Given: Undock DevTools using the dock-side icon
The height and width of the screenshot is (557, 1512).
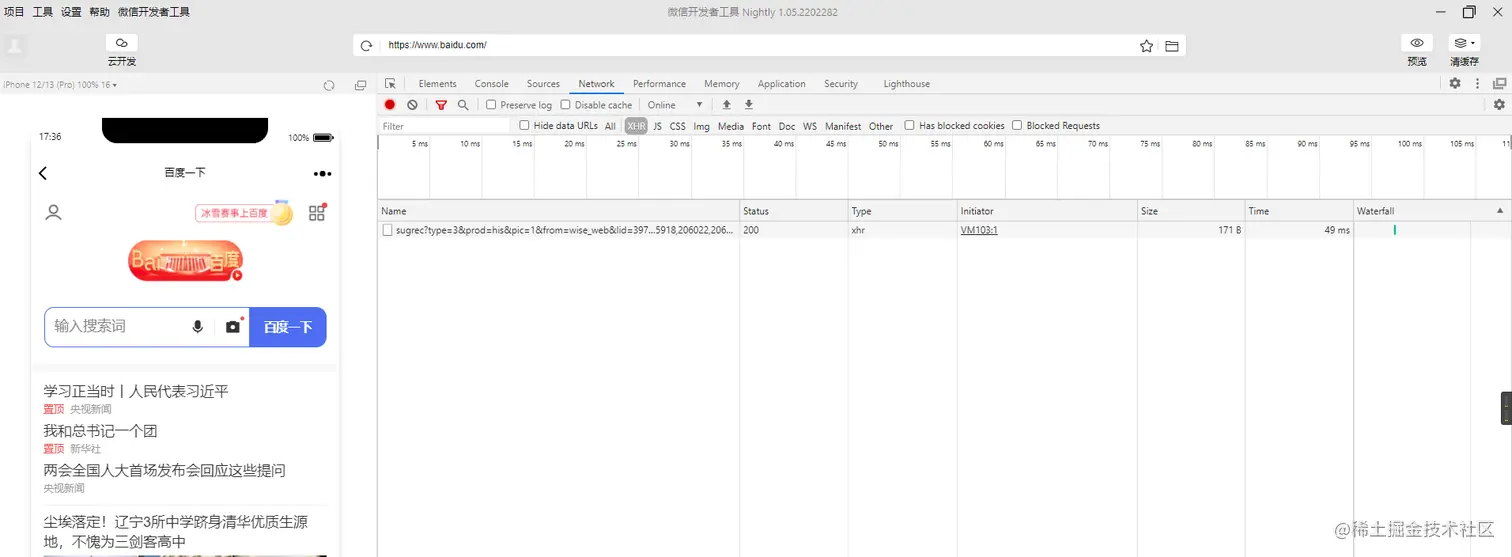Looking at the screenshot, I should 1499,84.
